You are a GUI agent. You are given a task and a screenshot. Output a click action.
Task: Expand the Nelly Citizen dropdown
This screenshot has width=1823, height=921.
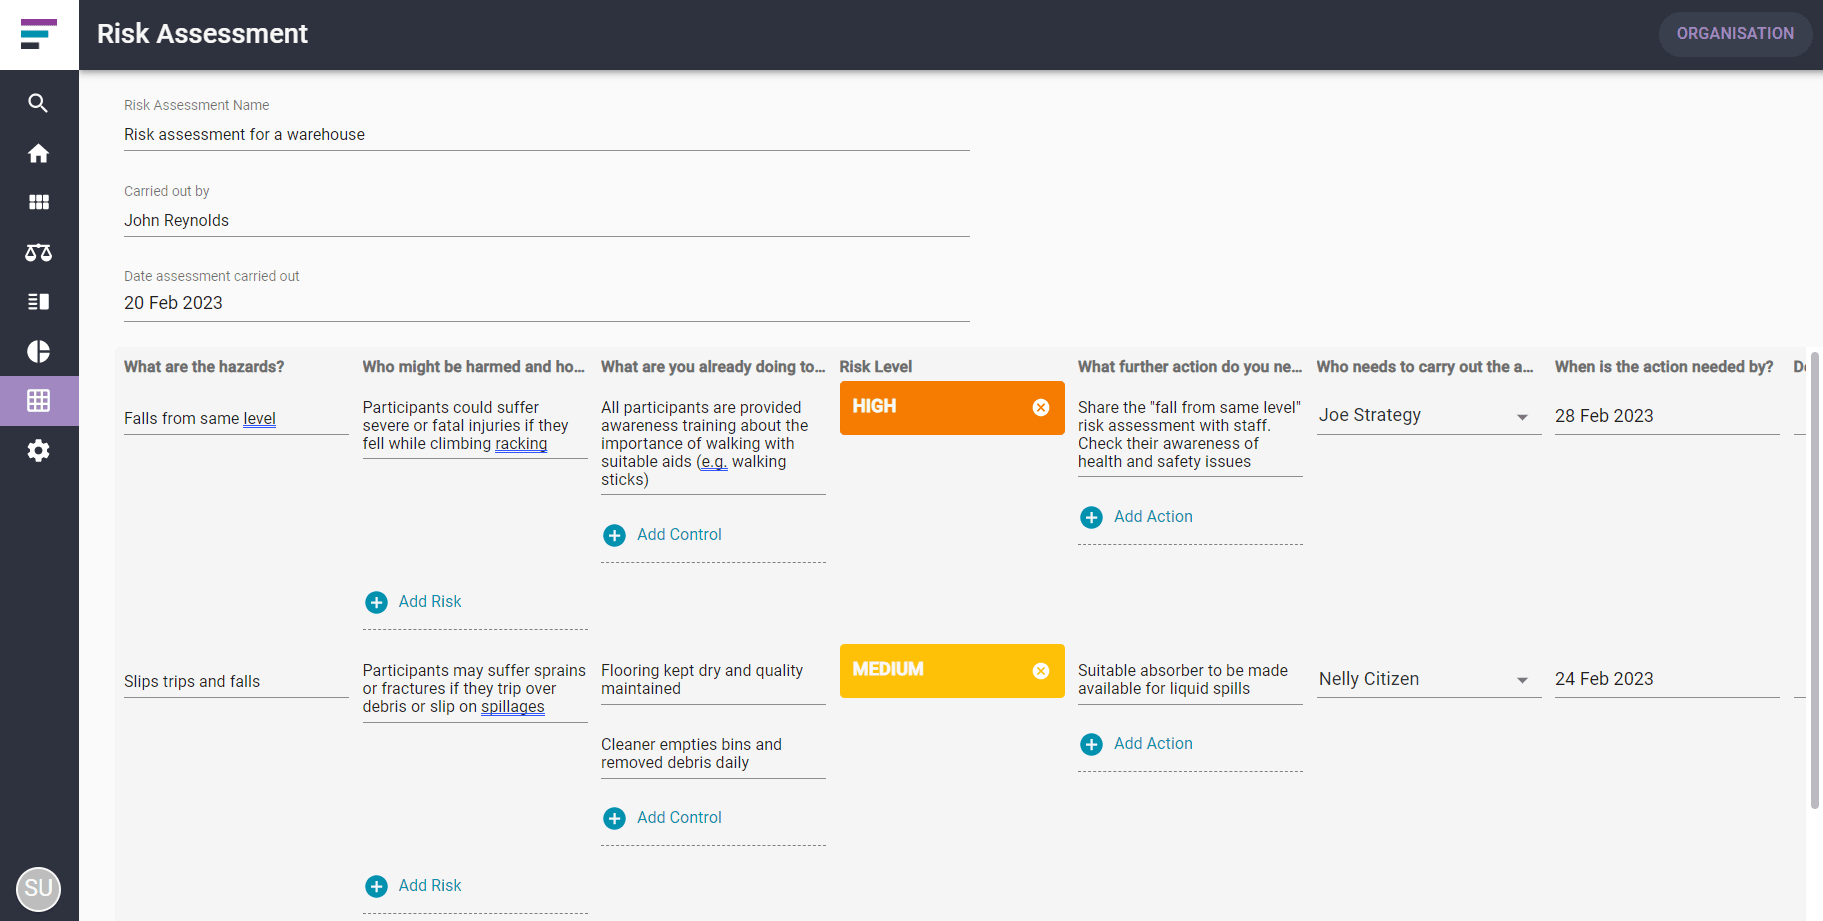[1522, 680]
